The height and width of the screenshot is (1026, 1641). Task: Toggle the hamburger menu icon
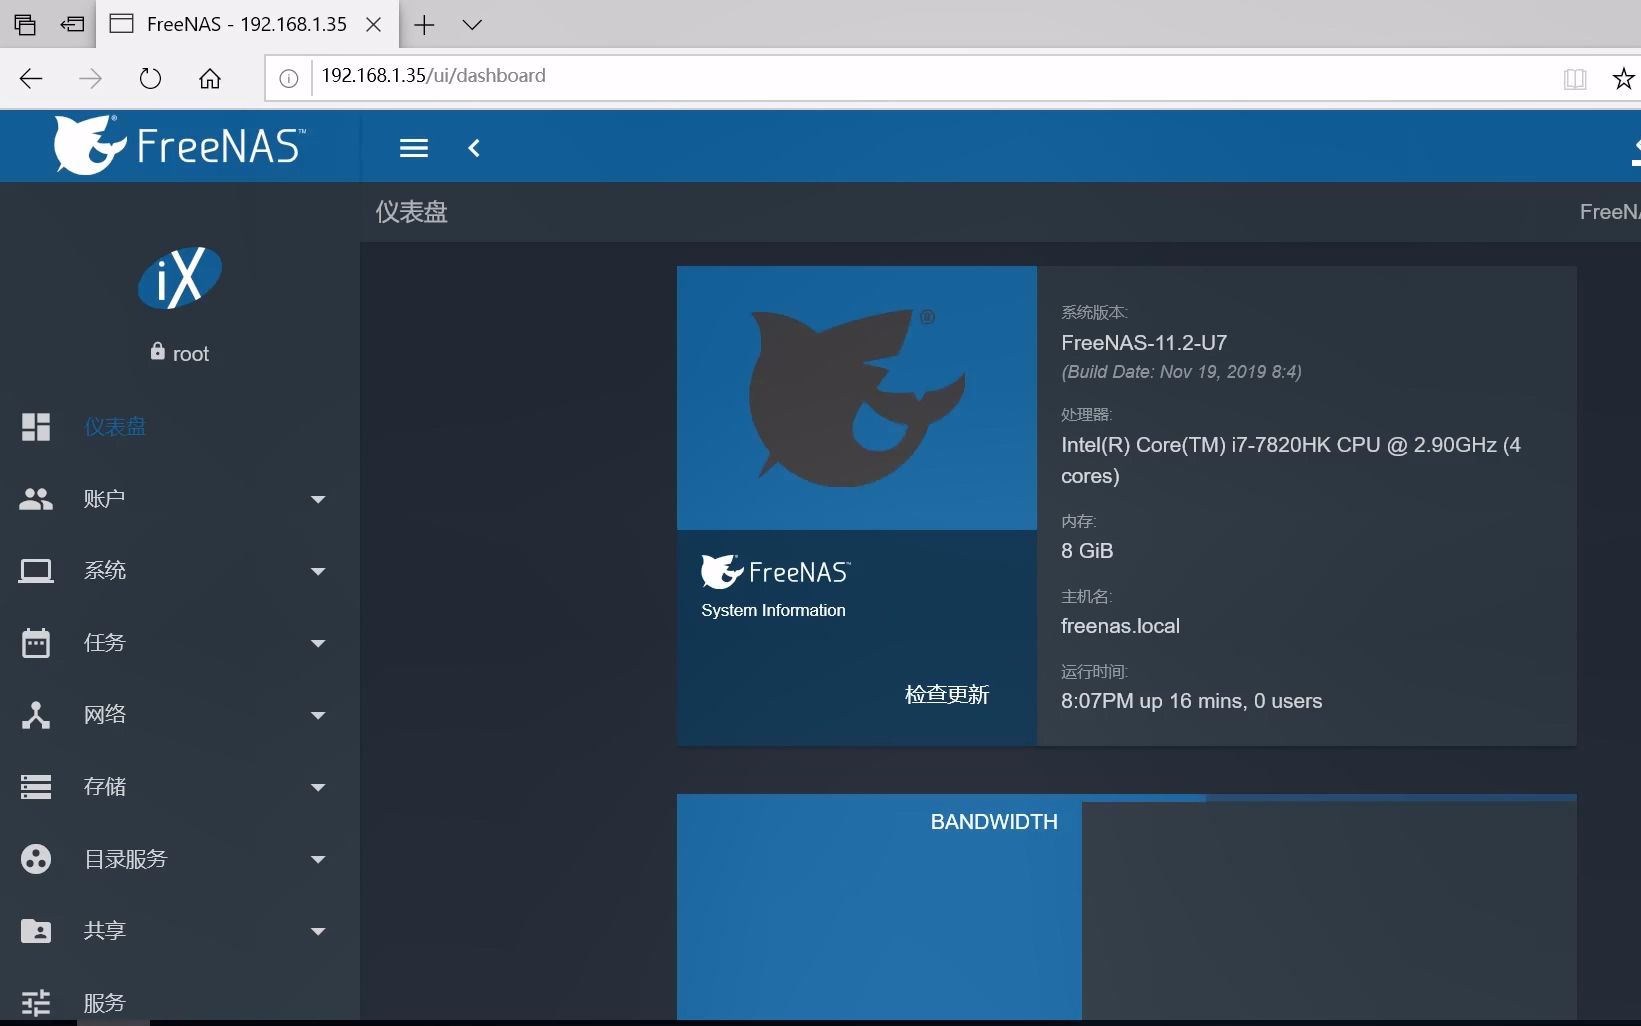[x=414, y=148]
